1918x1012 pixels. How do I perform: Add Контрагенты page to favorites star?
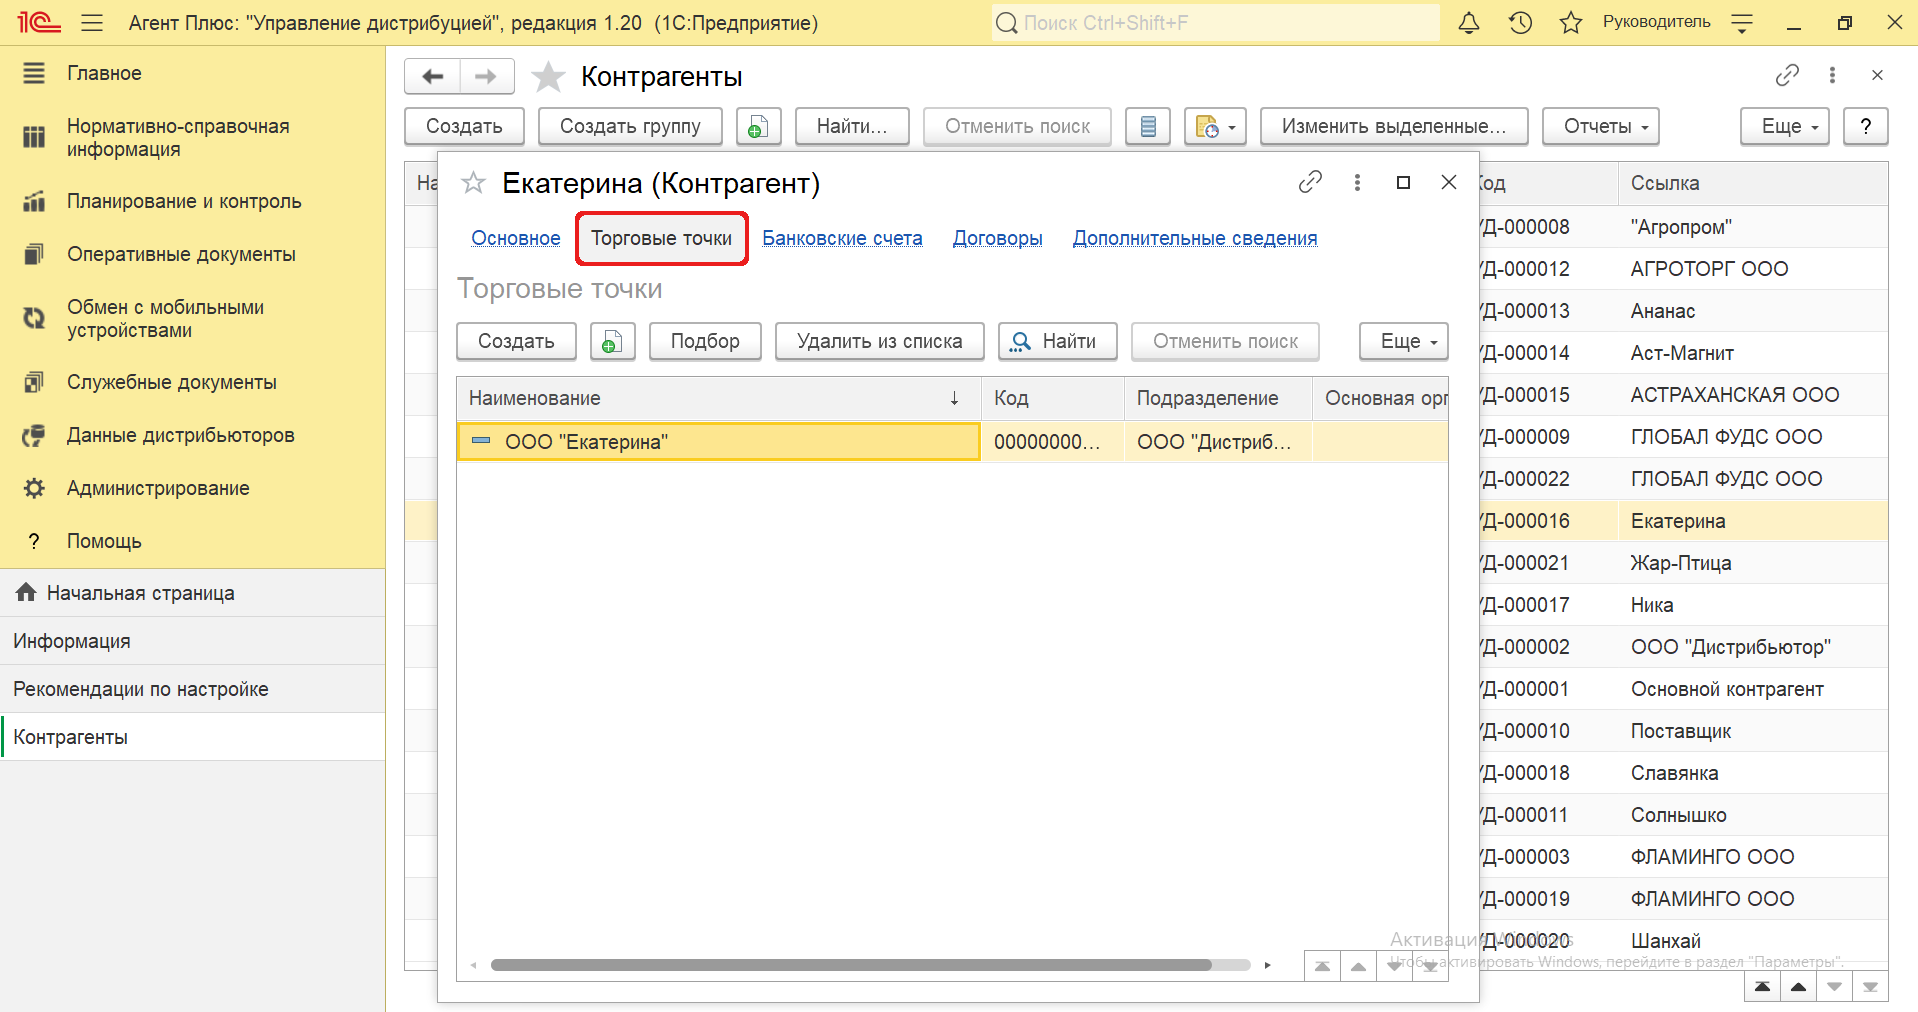click(x=548, y=76)
